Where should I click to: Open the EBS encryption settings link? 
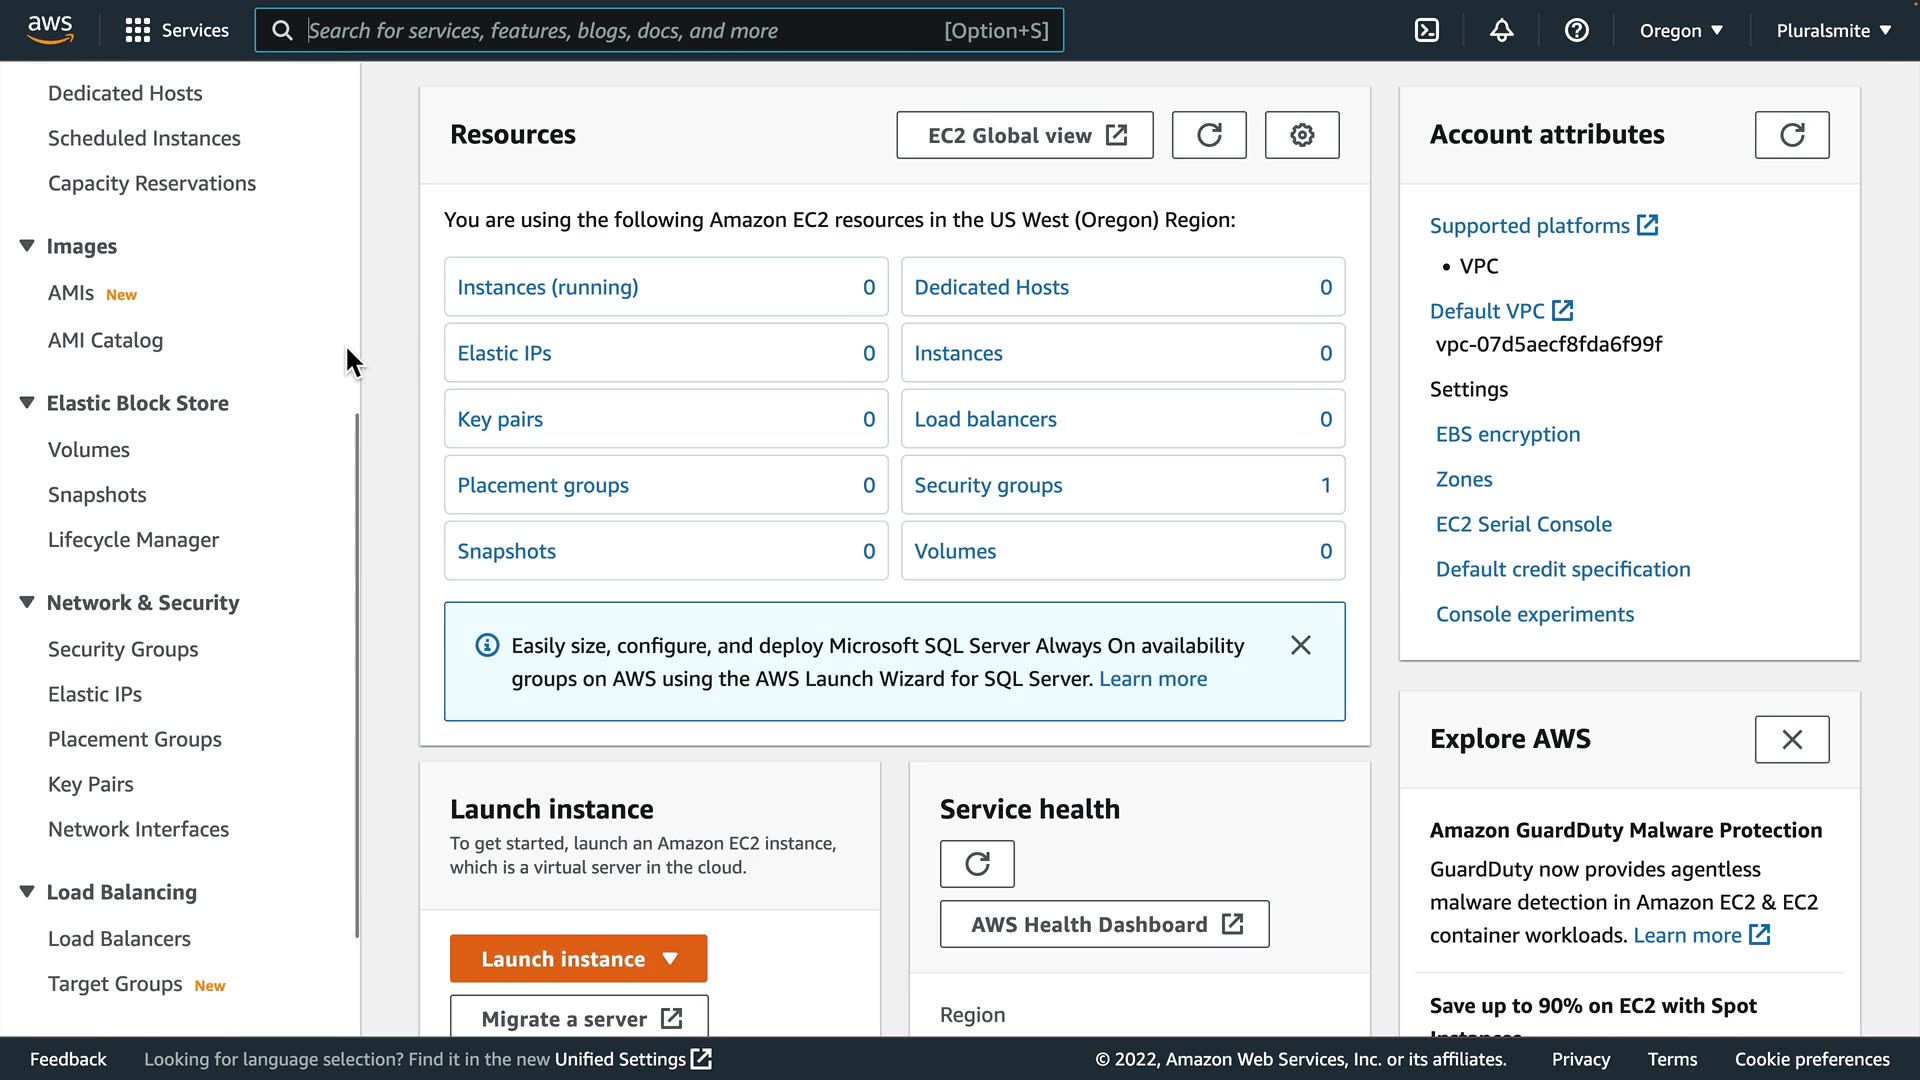[x=1507, y=434]
